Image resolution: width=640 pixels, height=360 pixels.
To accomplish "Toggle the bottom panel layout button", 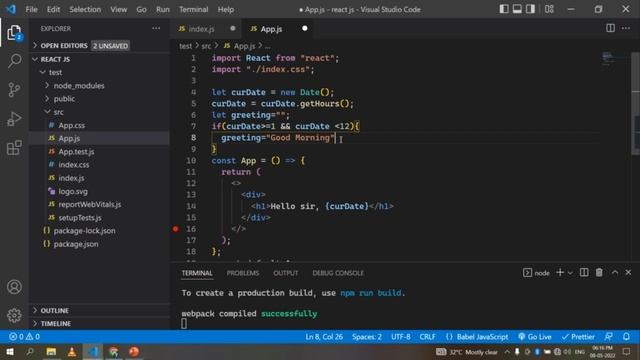I will point(517,9).
